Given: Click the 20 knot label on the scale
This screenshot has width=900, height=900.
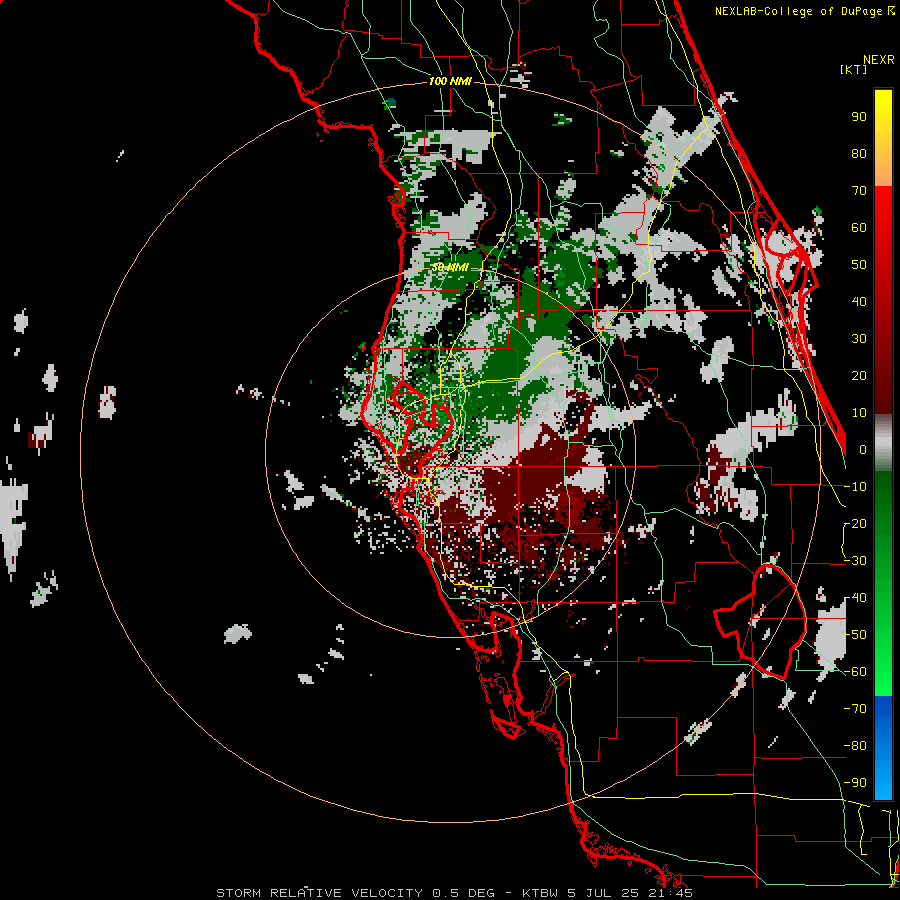Looking at the screenshot, I should [x=859, y=376].
